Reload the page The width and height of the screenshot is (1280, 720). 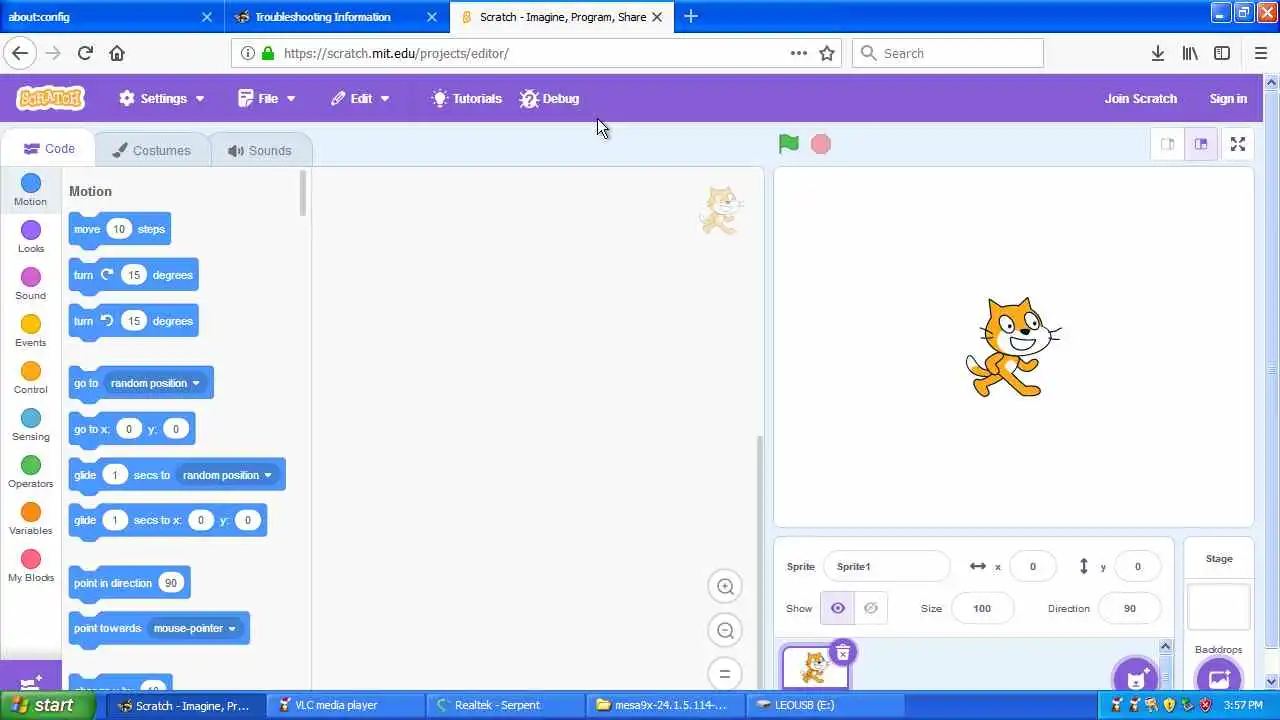pos(85,53)
